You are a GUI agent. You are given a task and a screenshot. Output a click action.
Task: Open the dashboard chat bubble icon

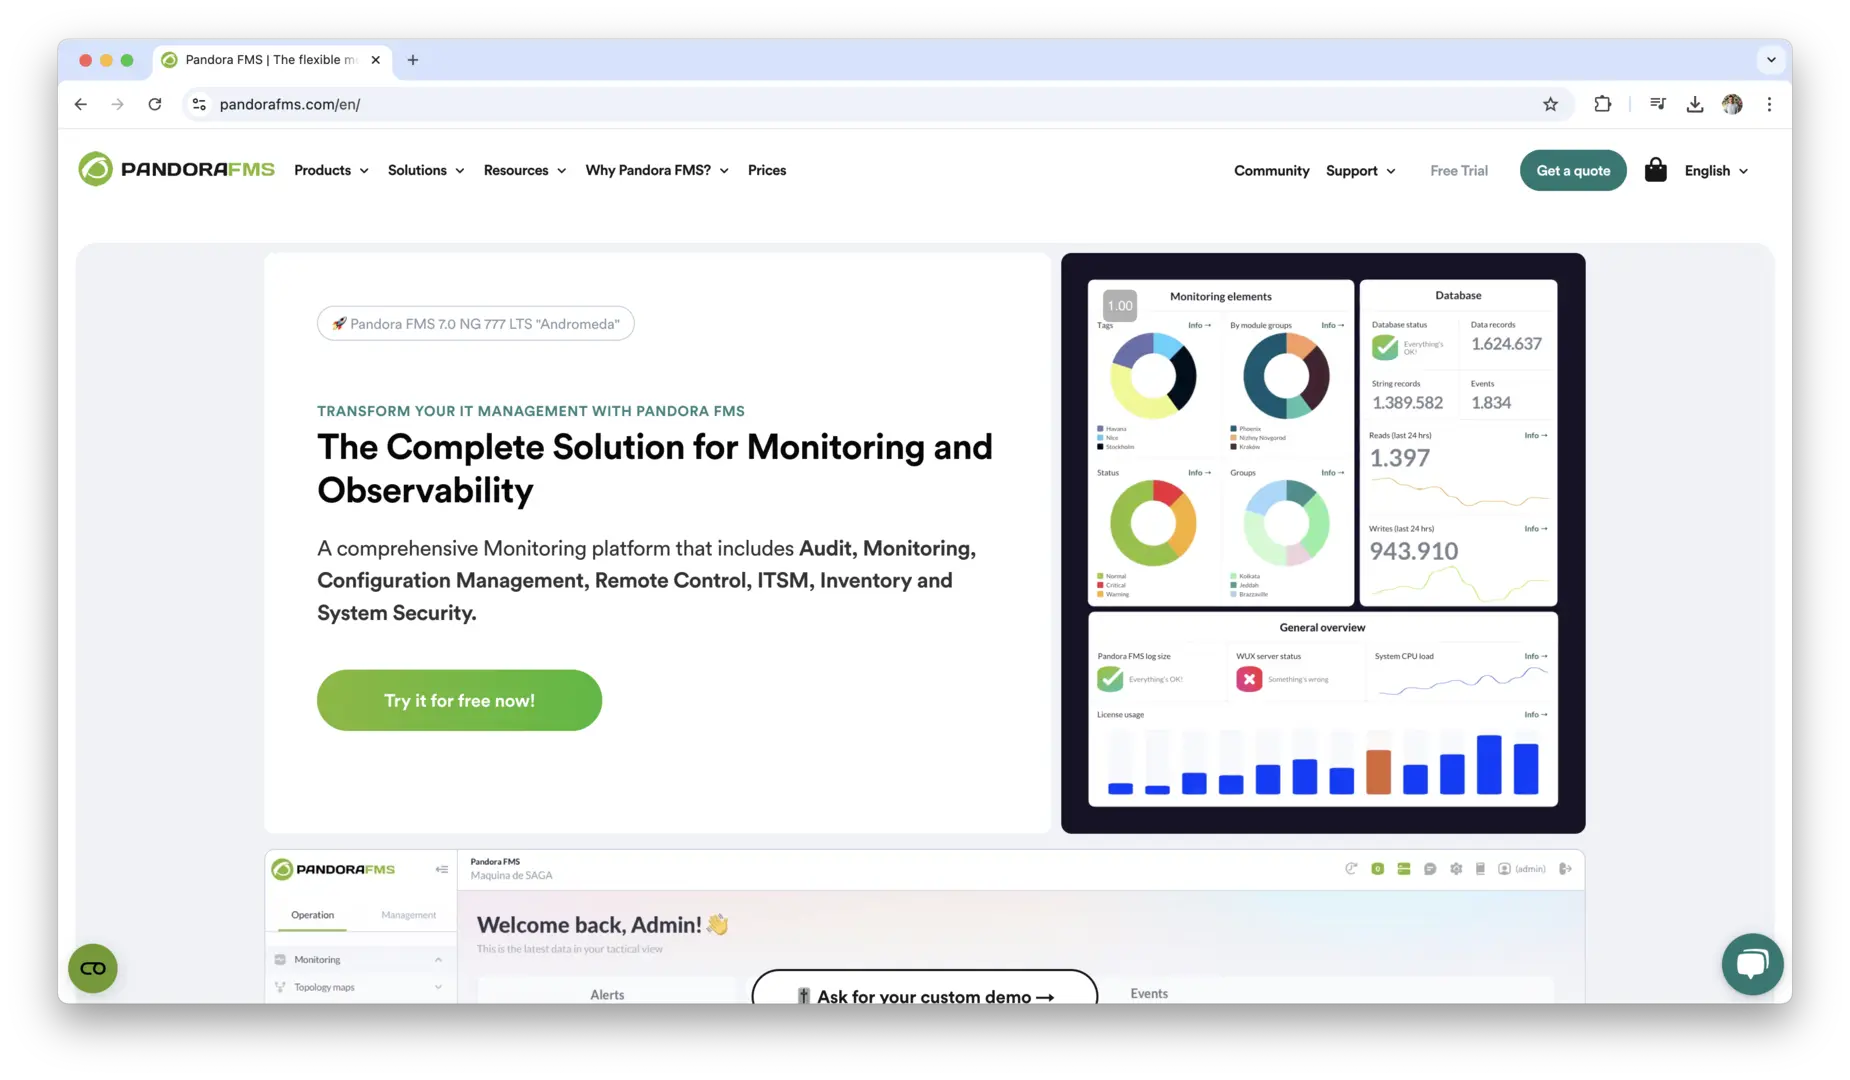click(1430, 869)
